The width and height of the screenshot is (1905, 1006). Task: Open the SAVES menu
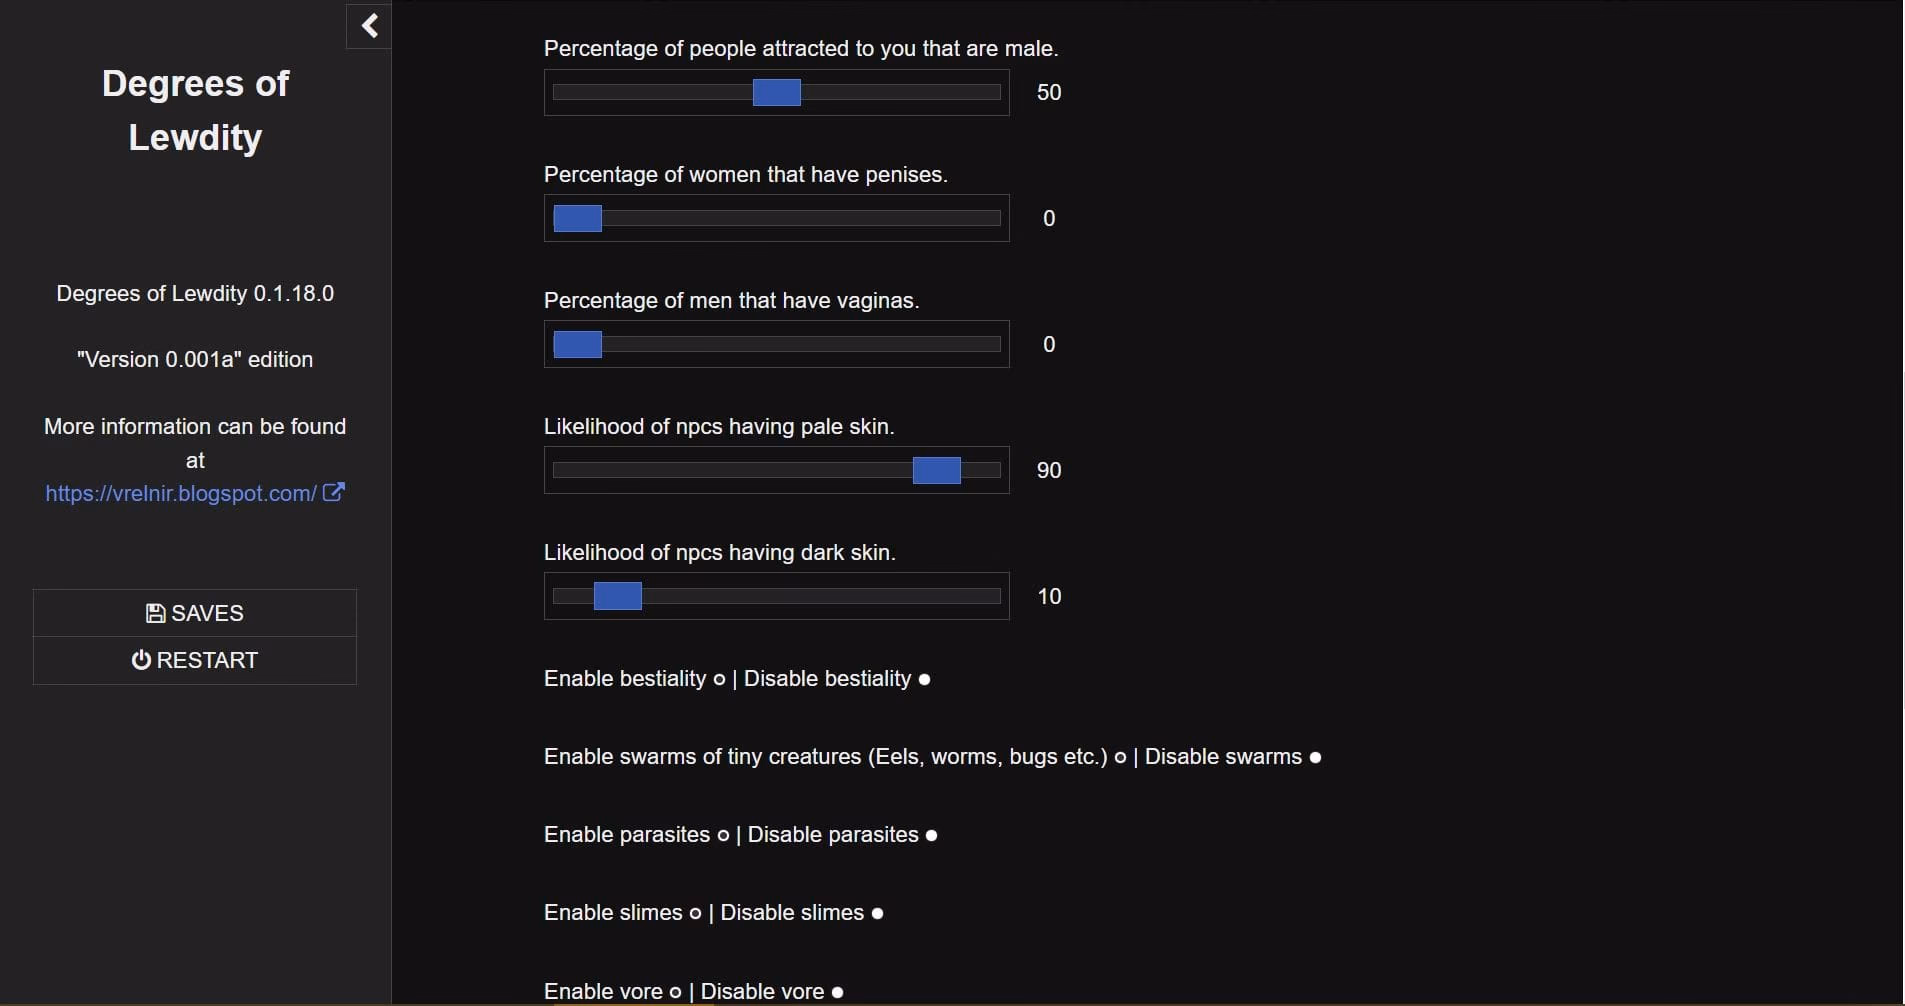(x=195, y=613)
